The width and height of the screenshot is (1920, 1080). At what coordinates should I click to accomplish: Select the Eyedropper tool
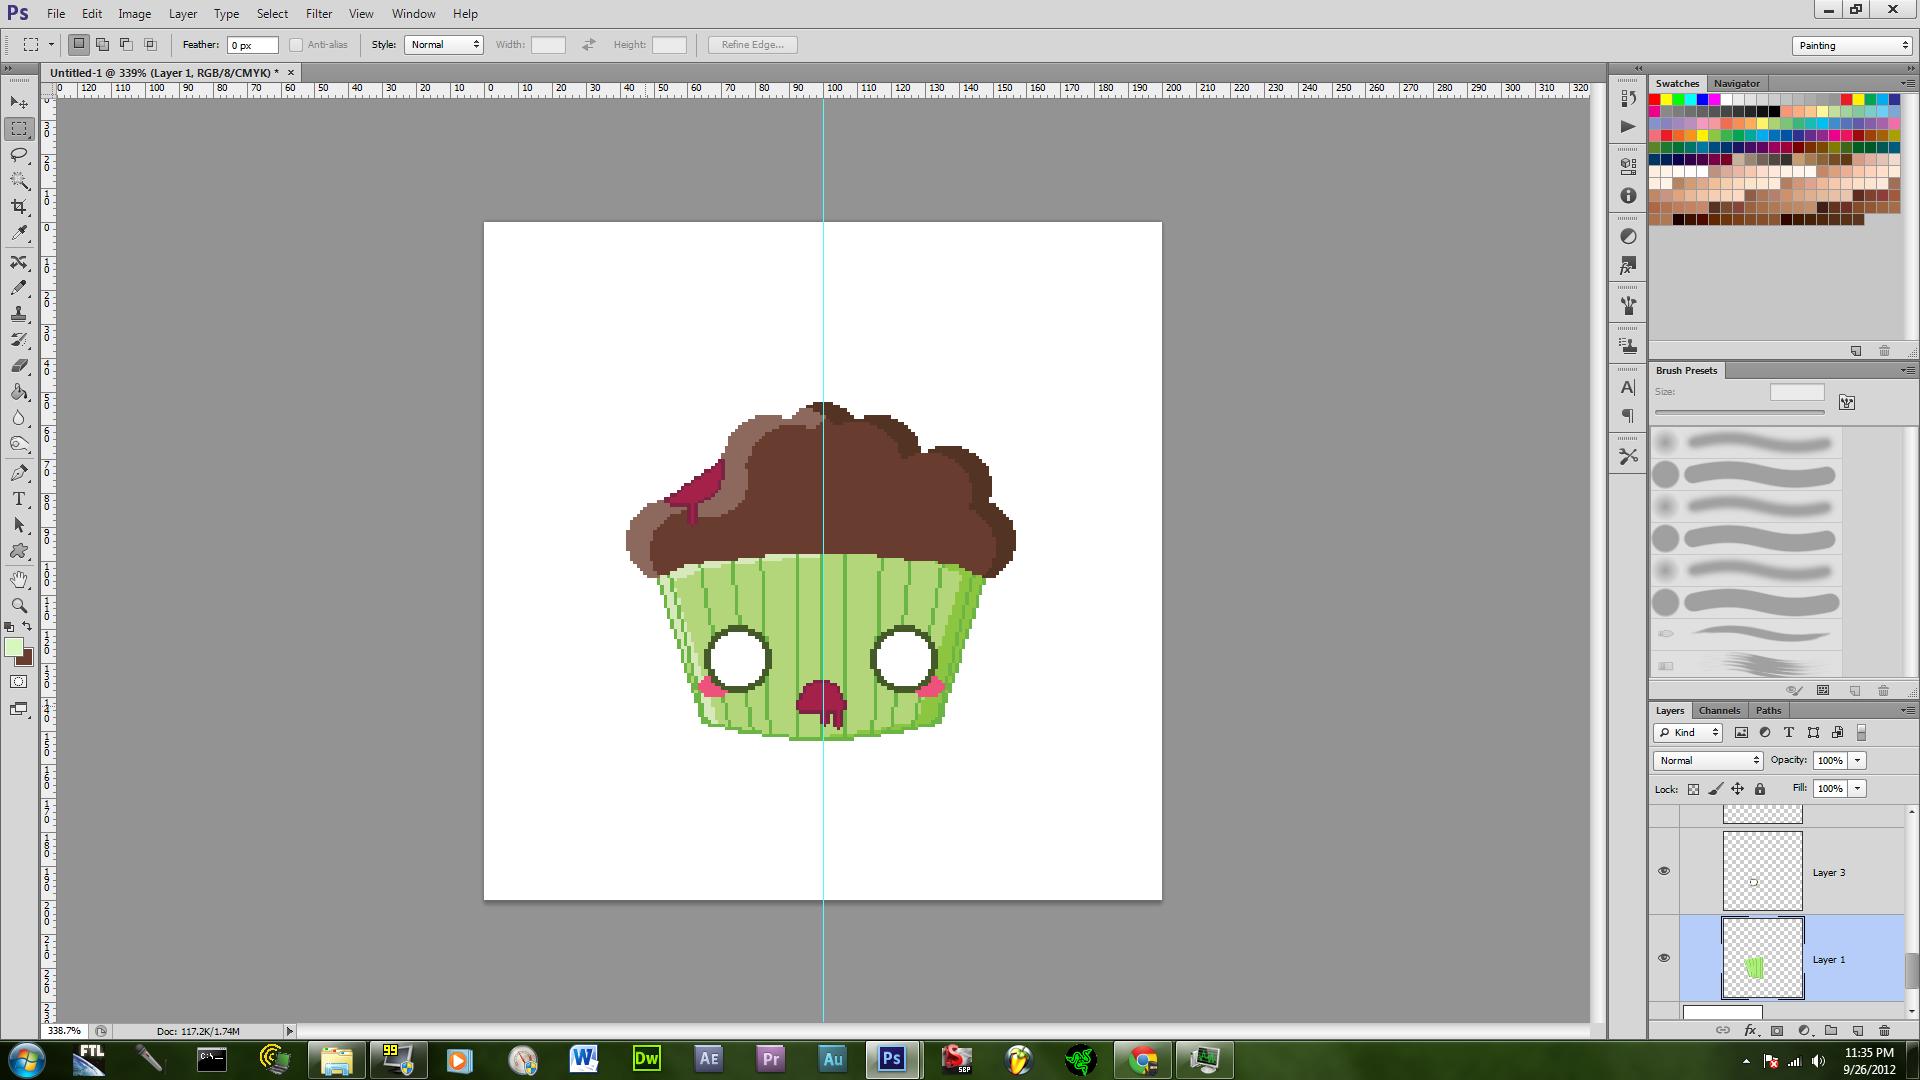(x=19, y=233)
